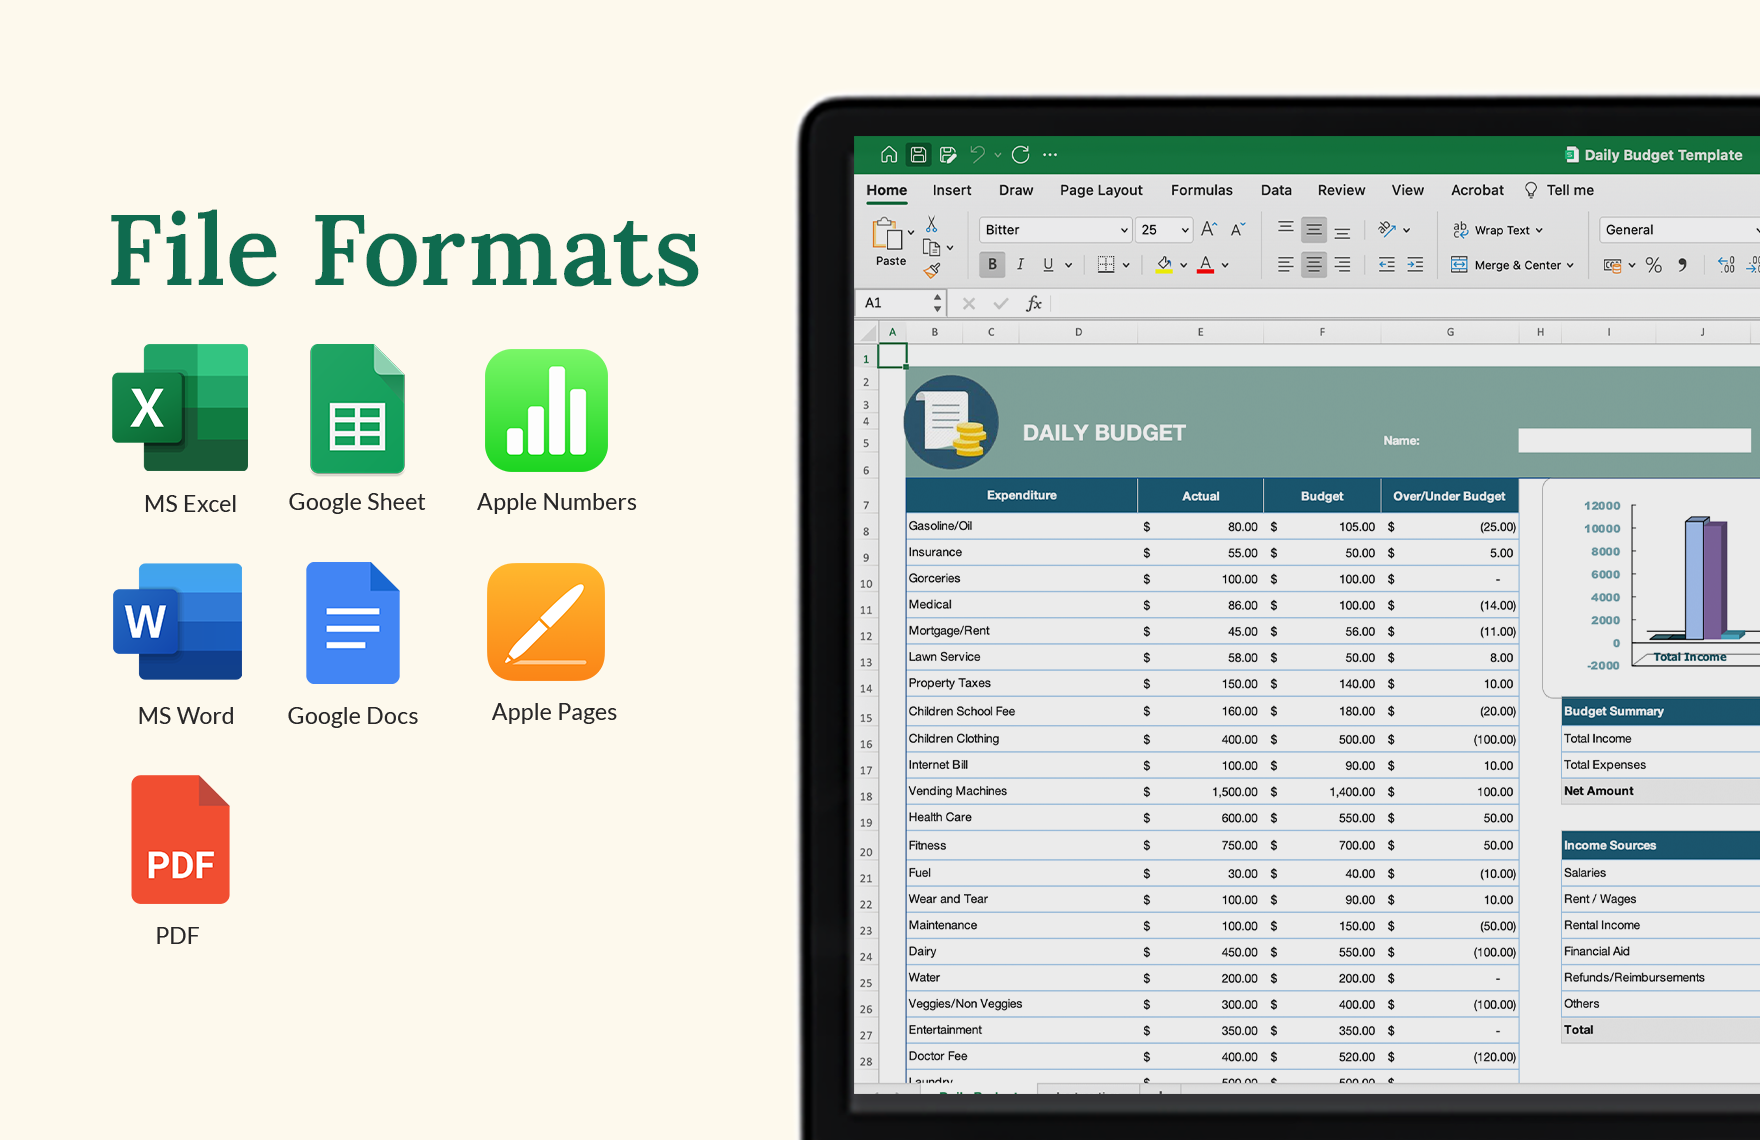Viewport: 1760px width, 1140px height.
Task: Open the General number format box
Action: coord(1679,230)
